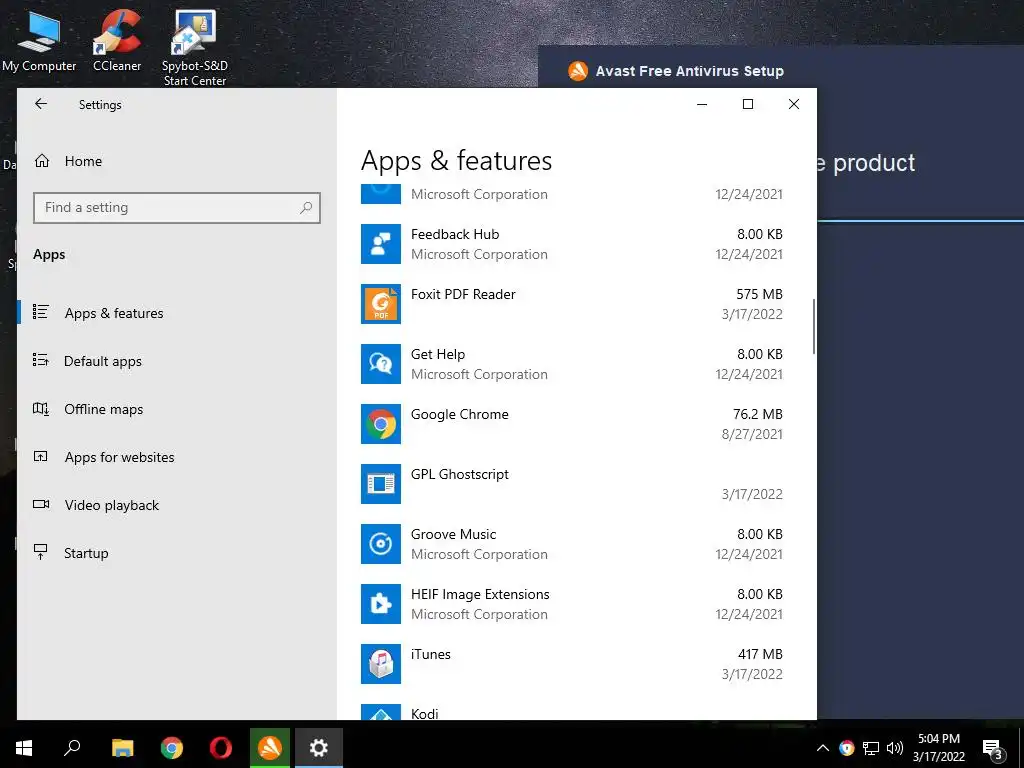Click the Offline maps sidebar icon
Viewport: 1024px width, 768px height.
coord(41,409)
